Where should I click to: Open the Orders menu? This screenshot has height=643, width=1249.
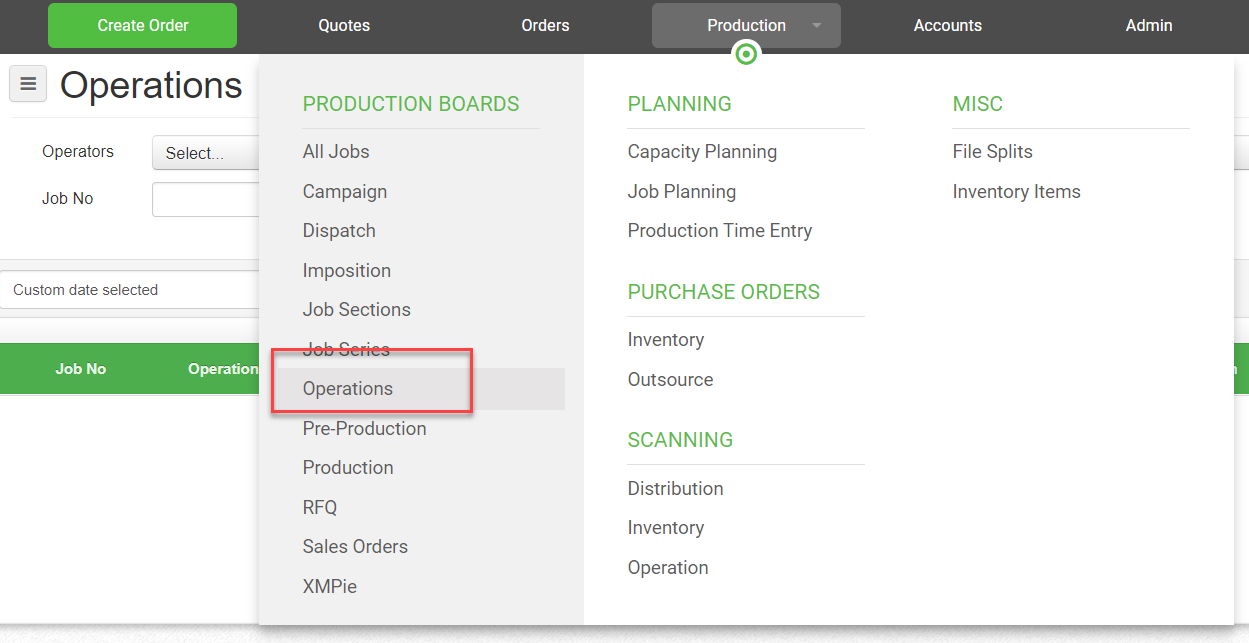click(x=545, y=26)
